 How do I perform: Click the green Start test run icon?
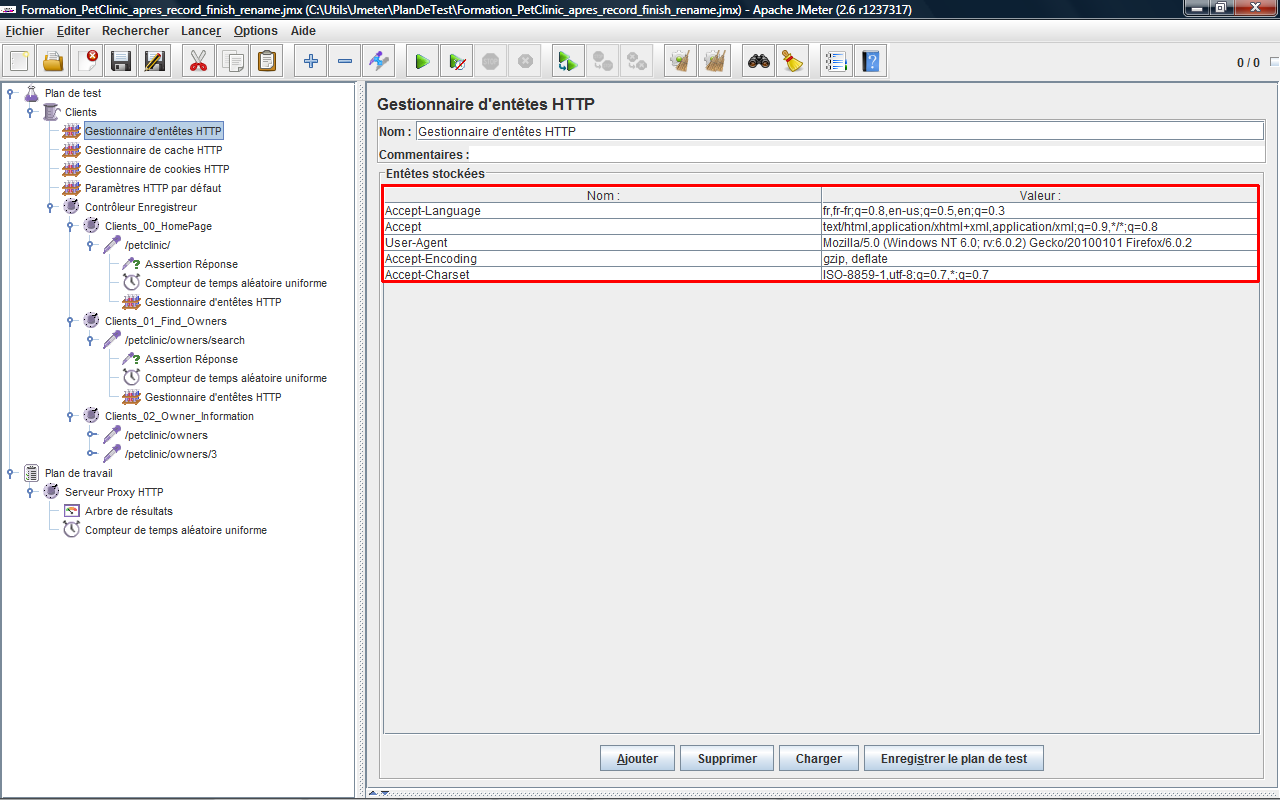point(422,62)
